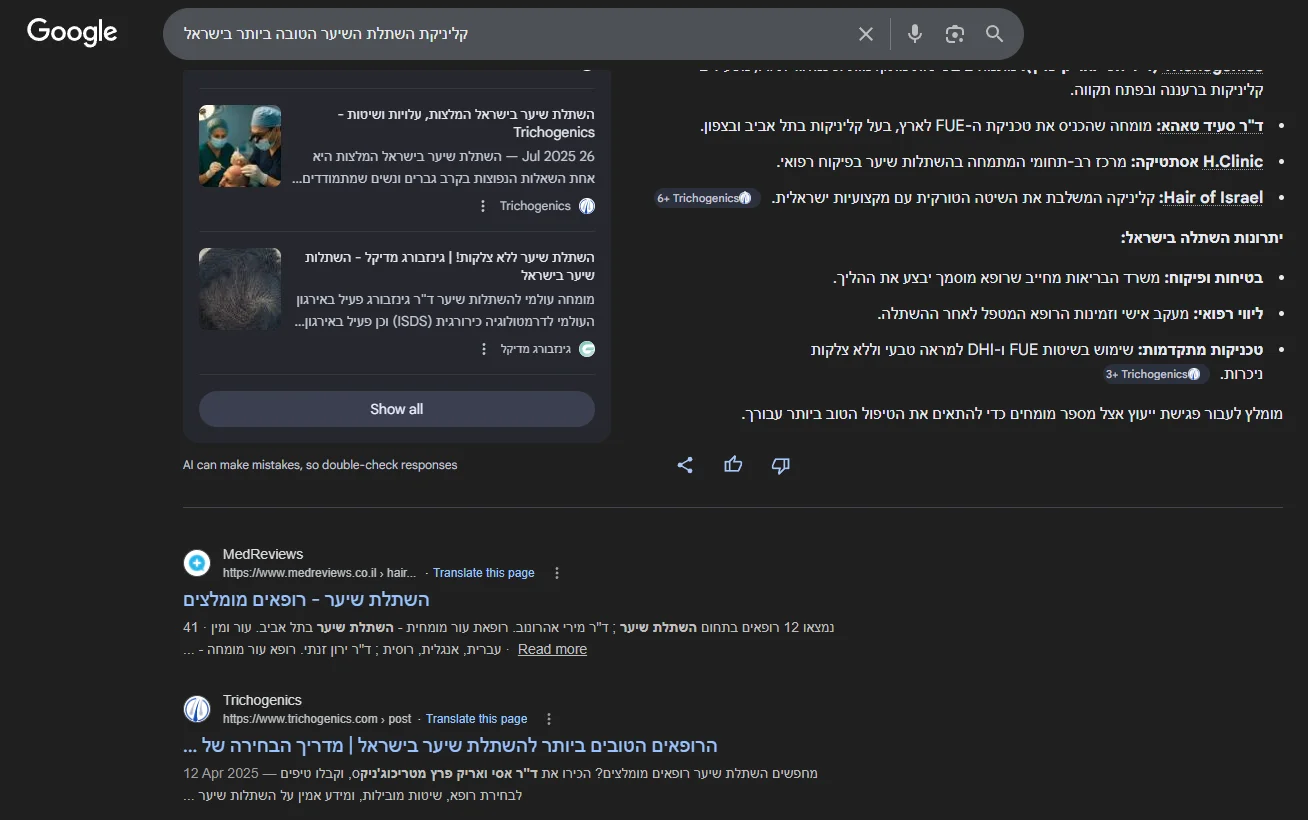Open the השתלת שיער - רופאים מומלצים result

[306, 600]
